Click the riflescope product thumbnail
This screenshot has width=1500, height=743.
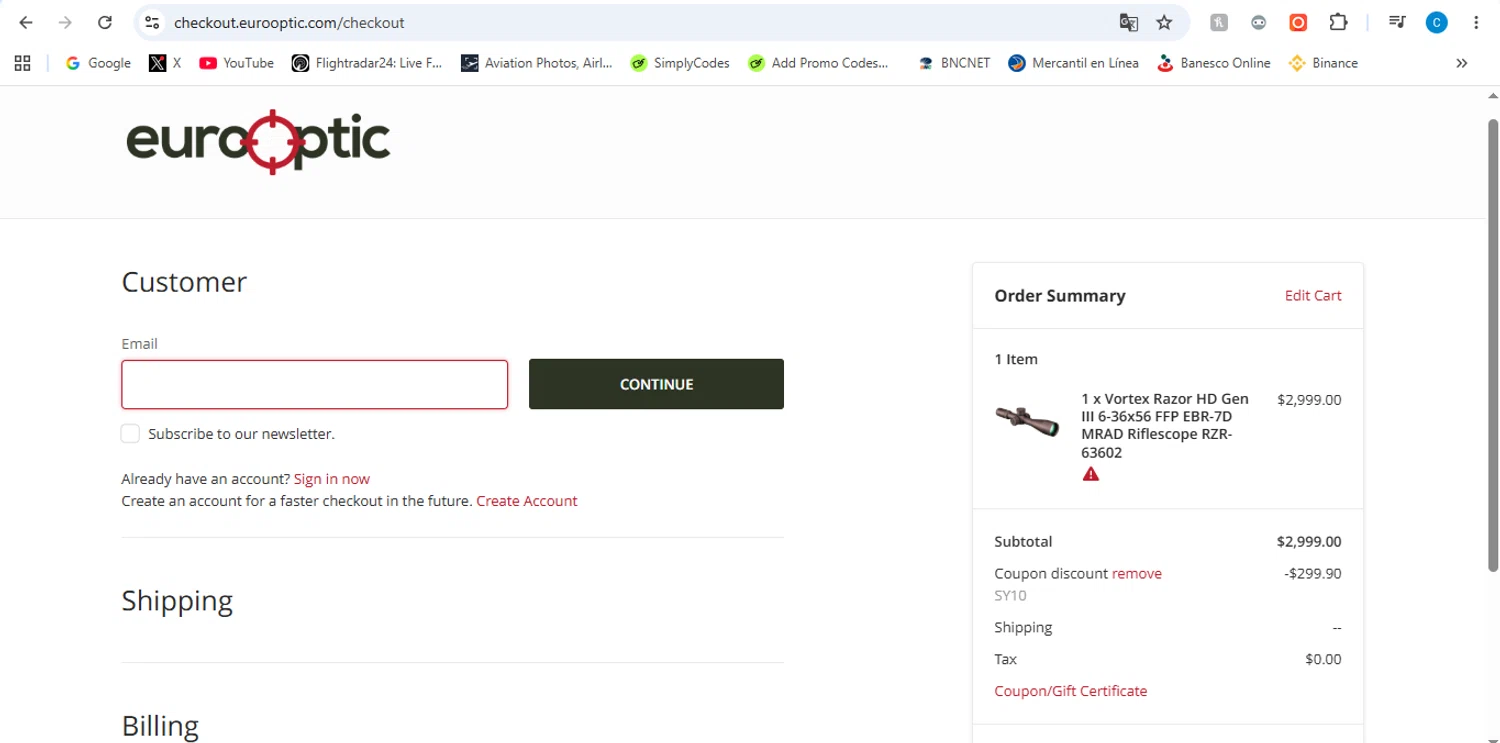point(1027,420)
